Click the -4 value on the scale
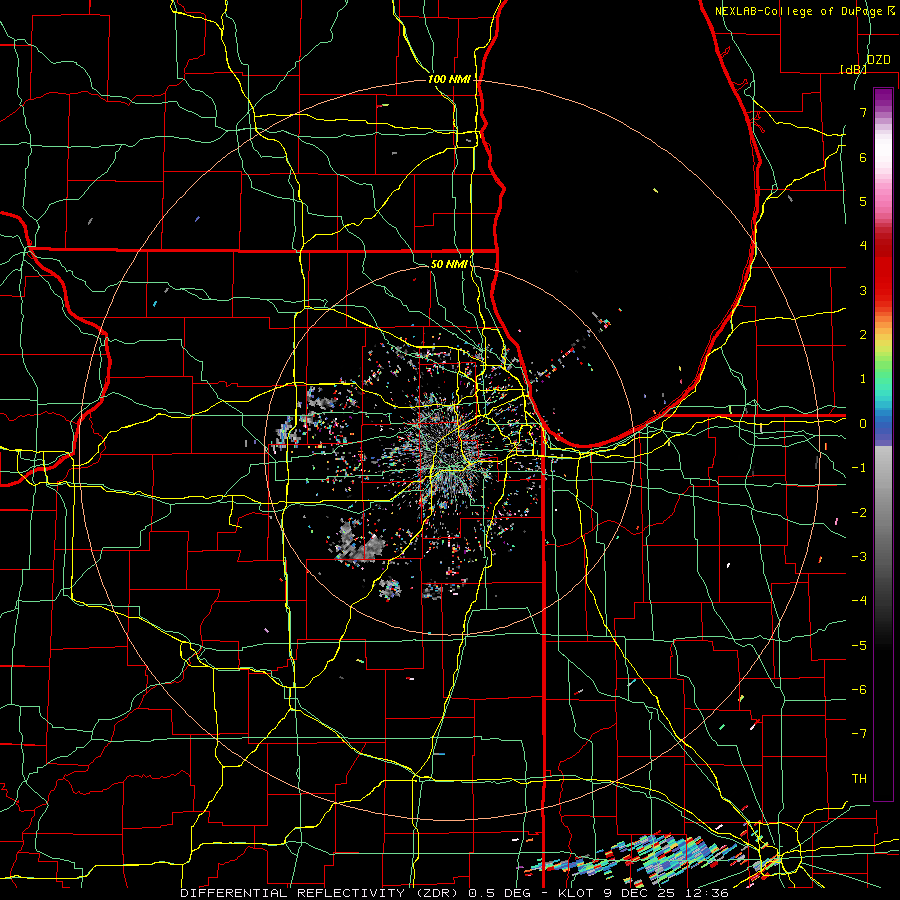 [859, 601]
